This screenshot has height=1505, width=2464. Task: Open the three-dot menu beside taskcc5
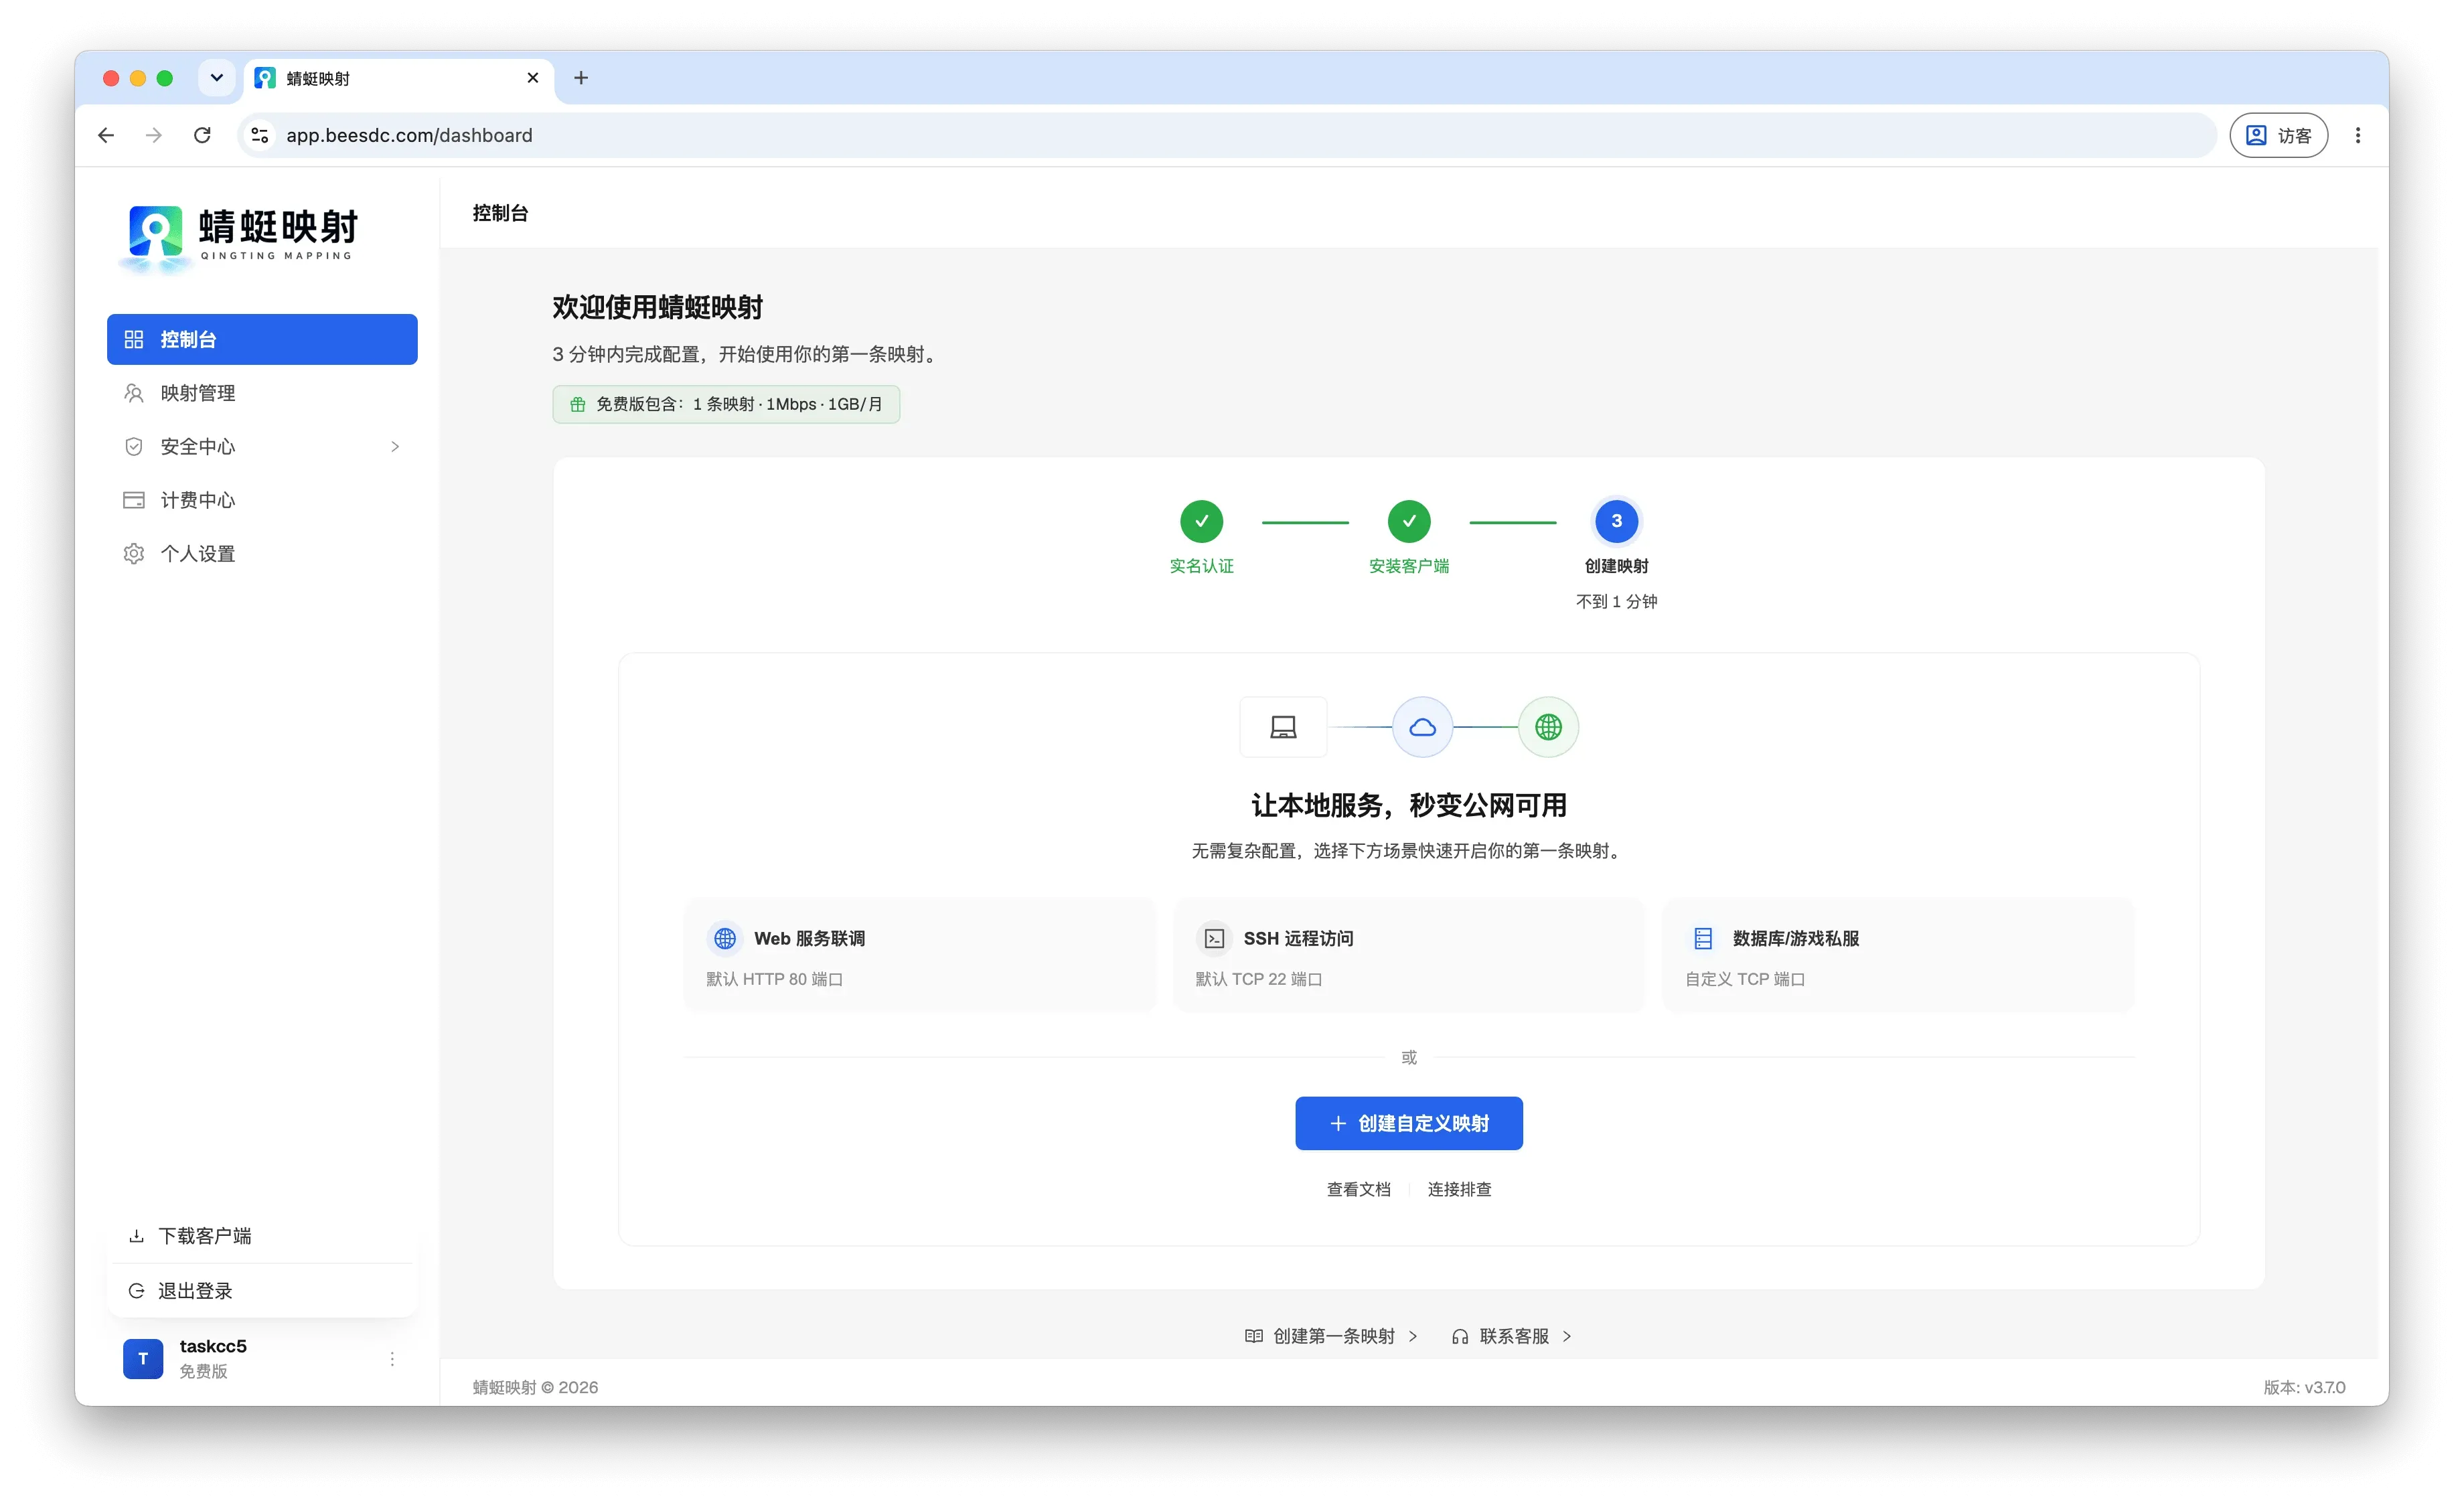(392, 1358)
